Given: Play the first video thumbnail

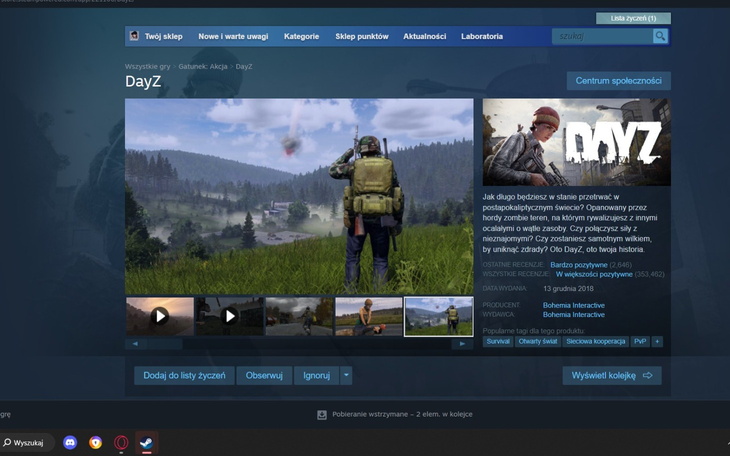Looking at the screenshot, I should coord(160,316).
